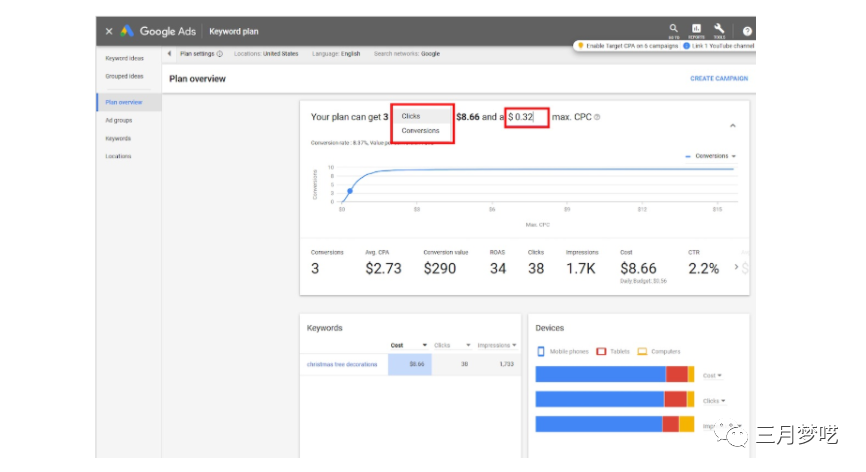Image resolution: width=866 pixels, height=472 pixels.
Task: Select Conversions from the open menu
Action: coord(420,131)
